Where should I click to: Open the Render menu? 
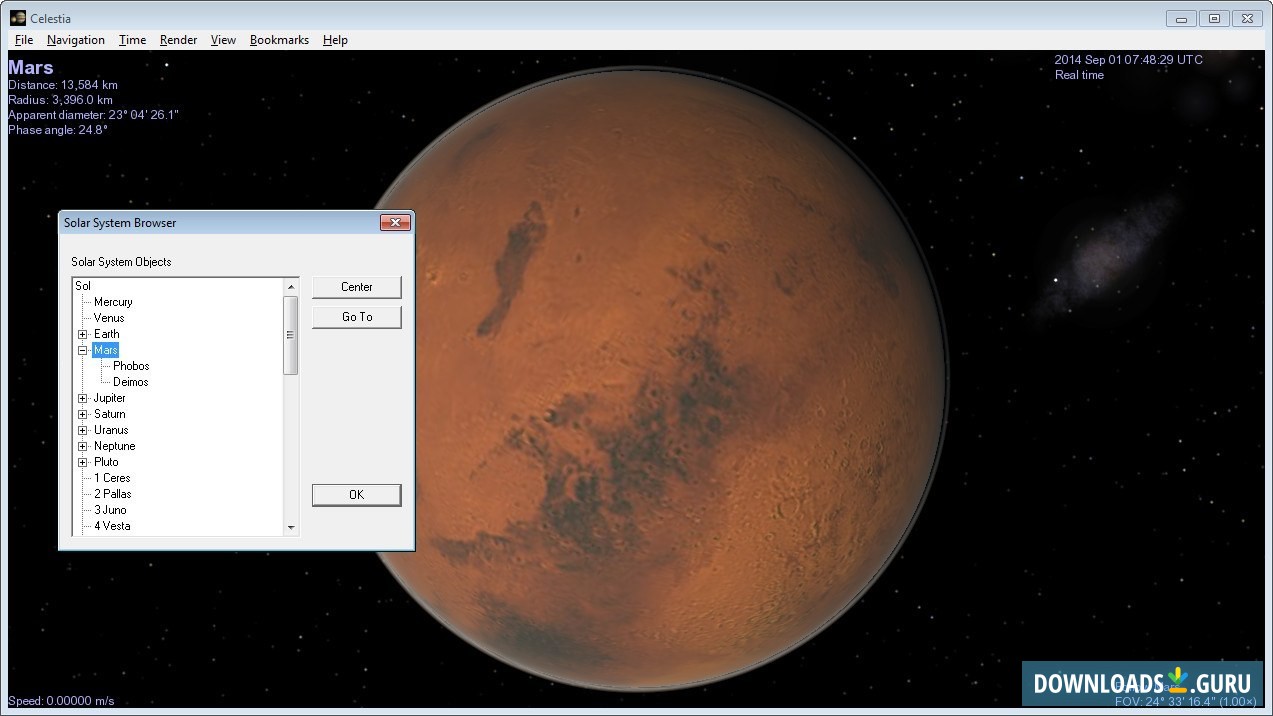tap(178, 39)
